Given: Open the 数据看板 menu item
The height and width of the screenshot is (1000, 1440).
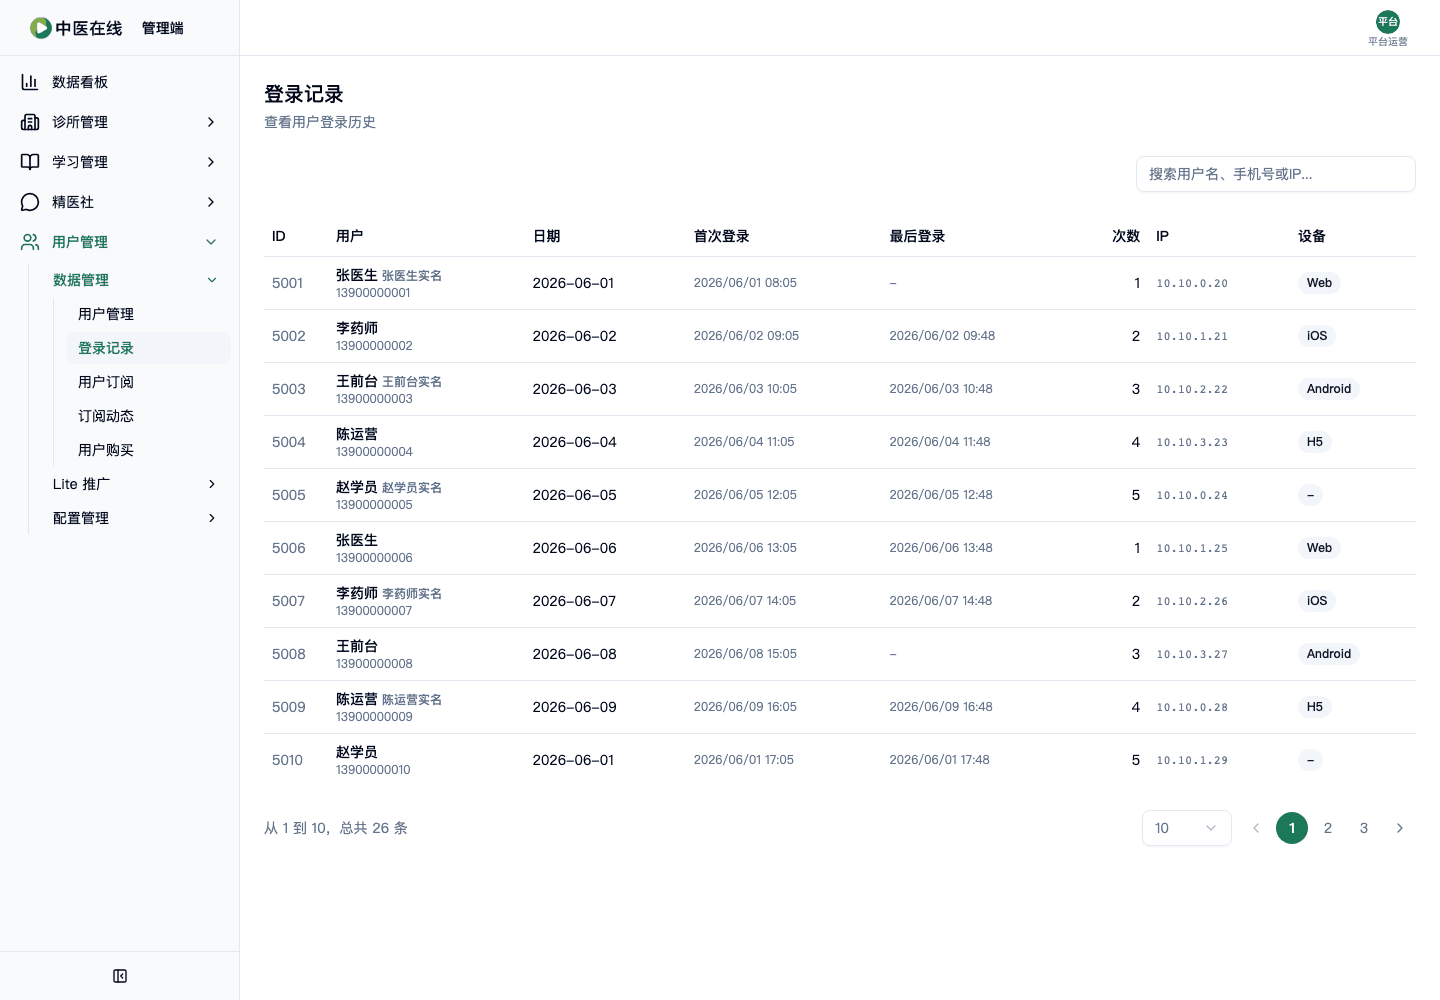Looking at the screenshot, I should (x=120, y=82).
